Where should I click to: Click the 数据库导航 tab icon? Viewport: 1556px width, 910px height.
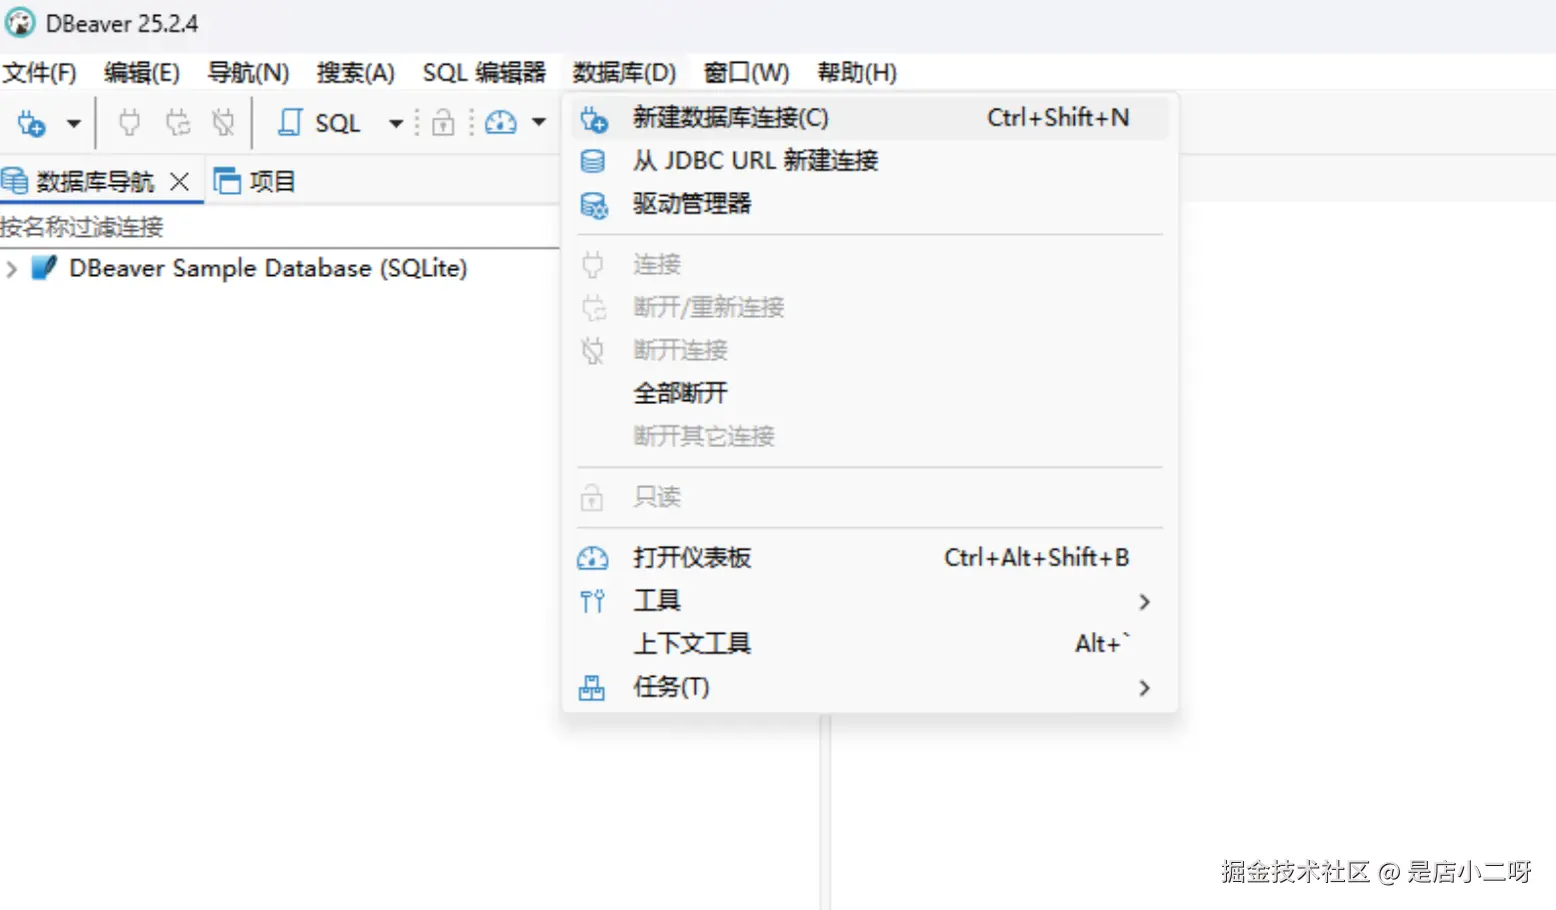(x=15, y=181)
